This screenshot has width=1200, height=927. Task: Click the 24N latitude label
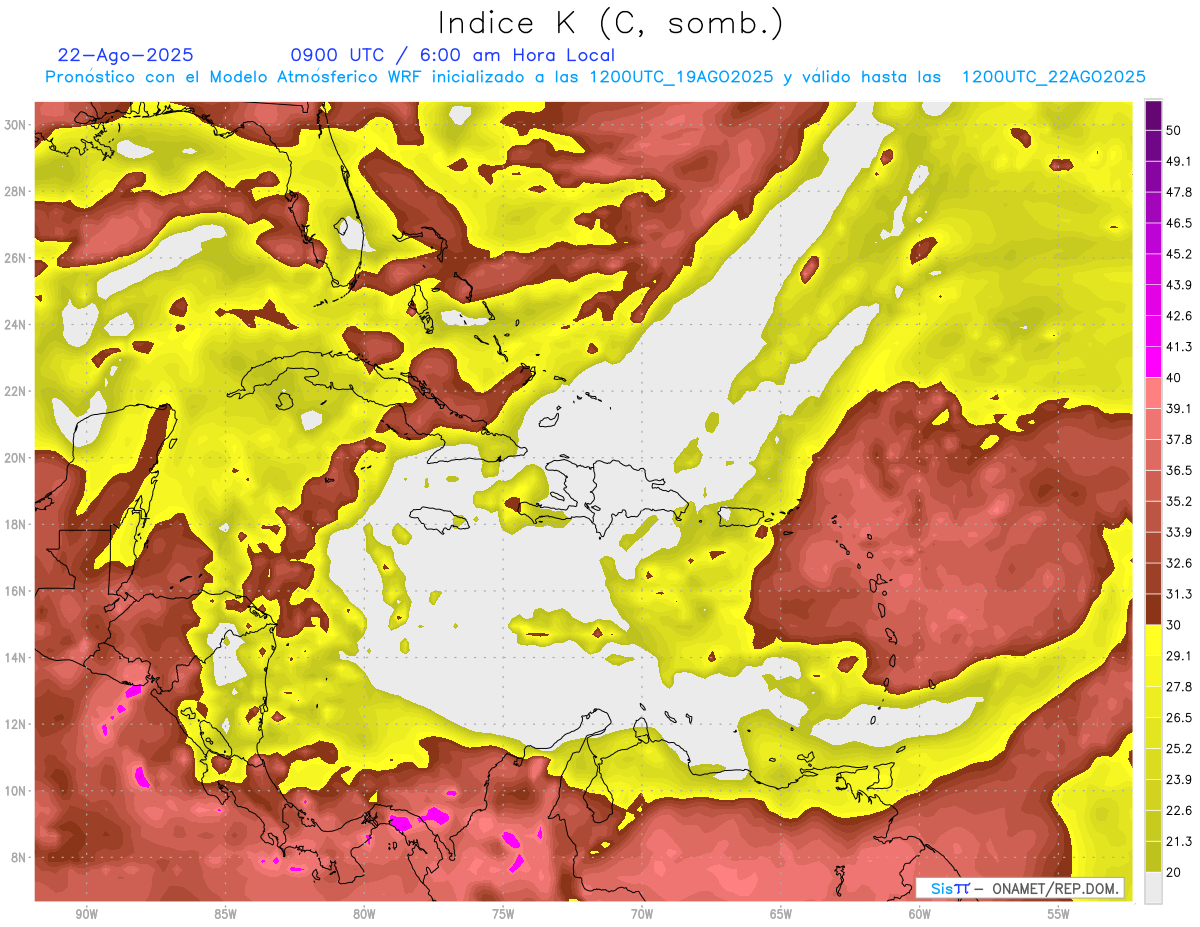[15, 324]
